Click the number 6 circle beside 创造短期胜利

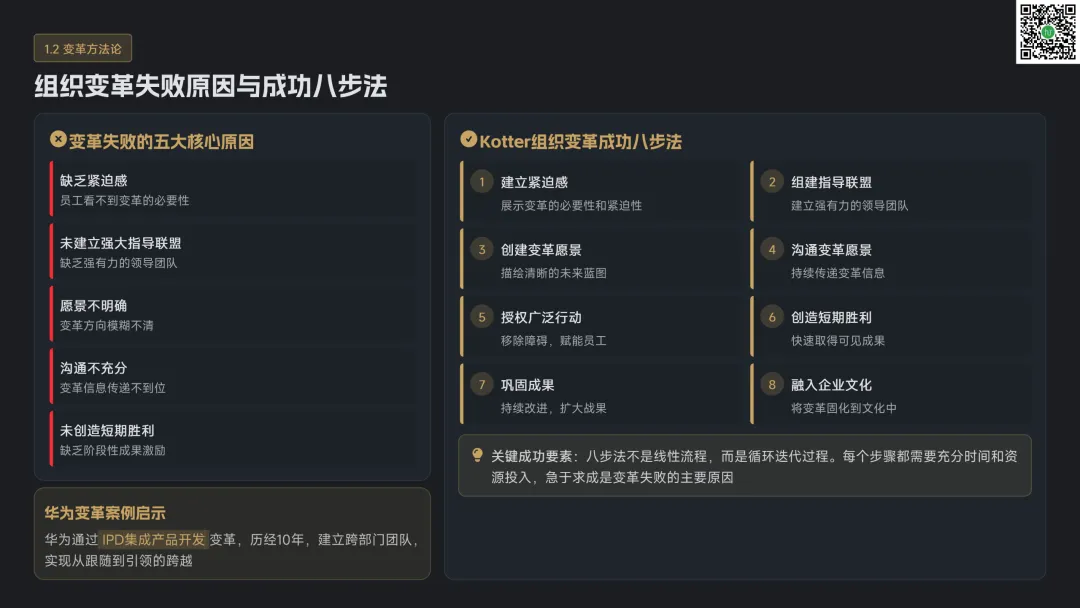click(772, 317)
